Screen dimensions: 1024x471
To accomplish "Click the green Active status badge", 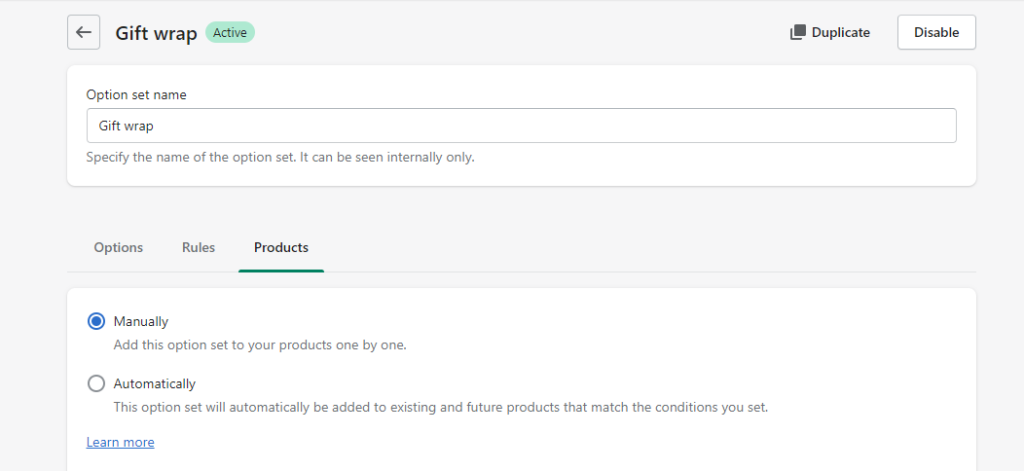I will (x=230, y=32).
